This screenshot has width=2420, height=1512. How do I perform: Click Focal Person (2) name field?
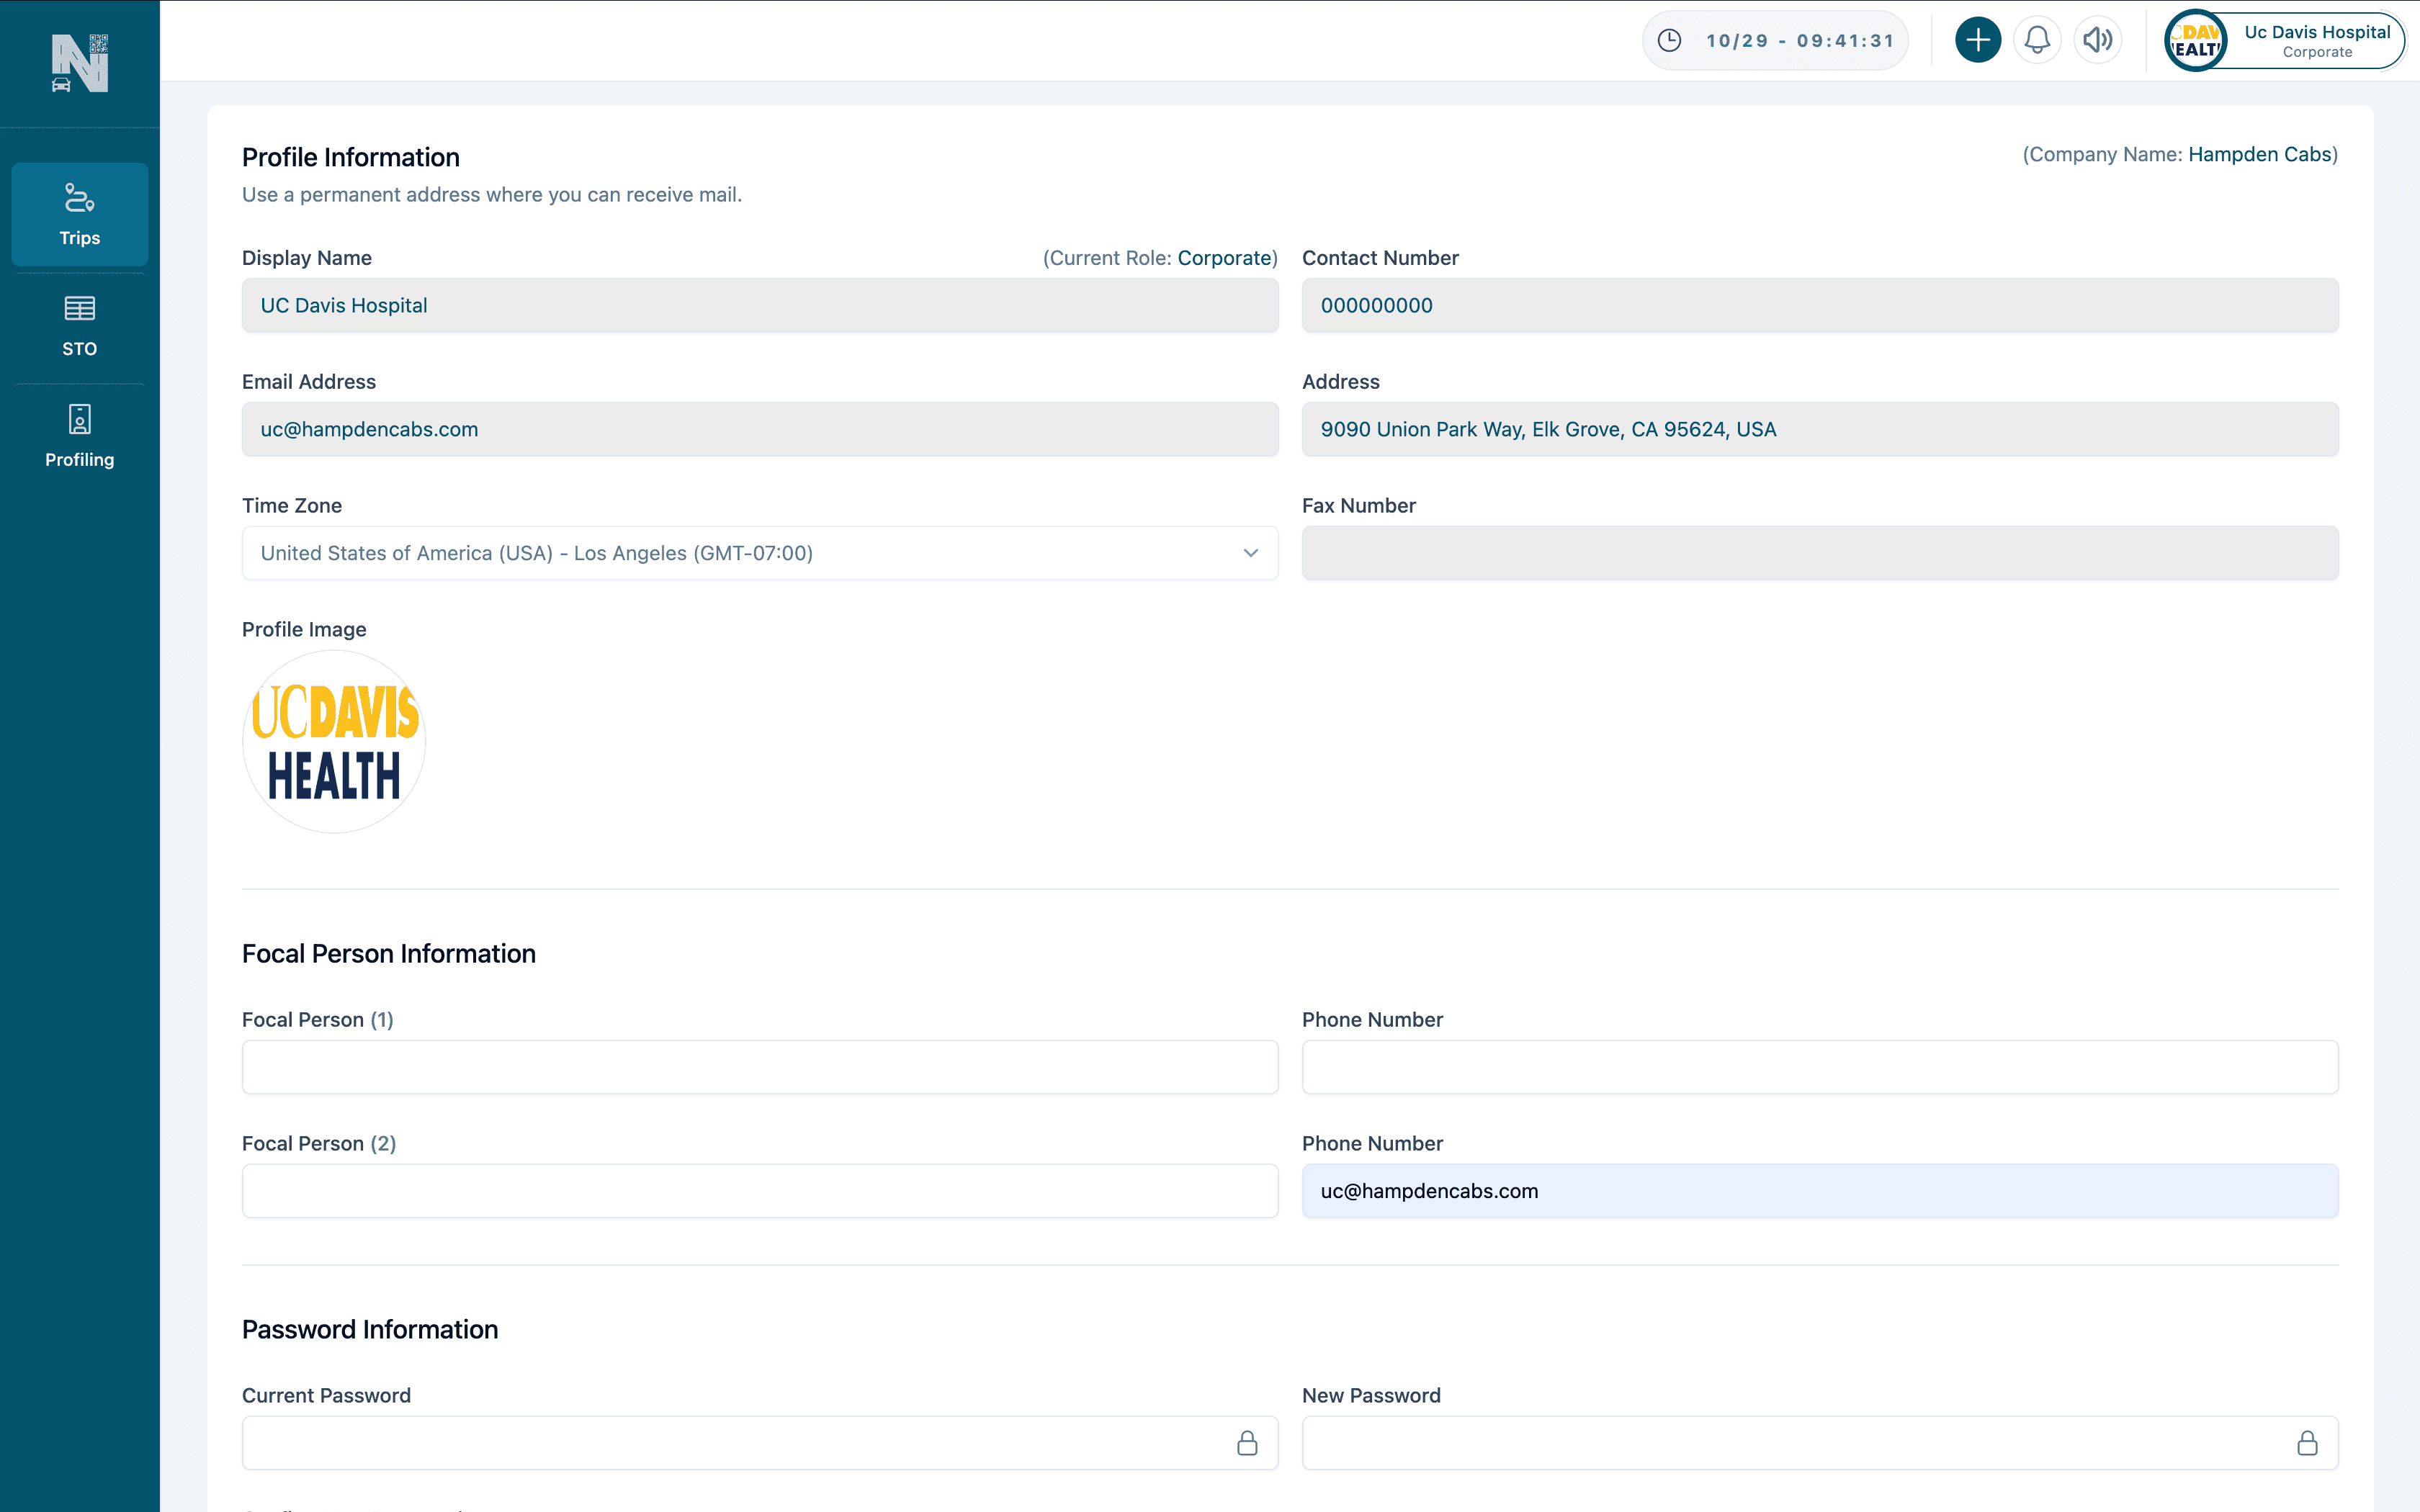click(760, 1190)
